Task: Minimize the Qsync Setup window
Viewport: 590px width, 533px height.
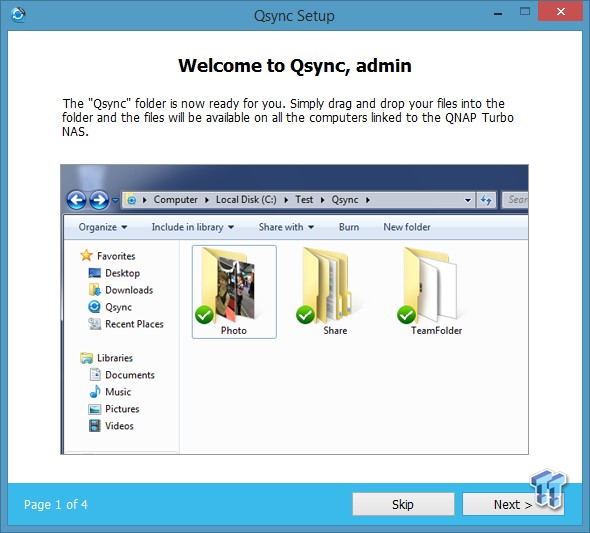Action: tap(498, 14)
